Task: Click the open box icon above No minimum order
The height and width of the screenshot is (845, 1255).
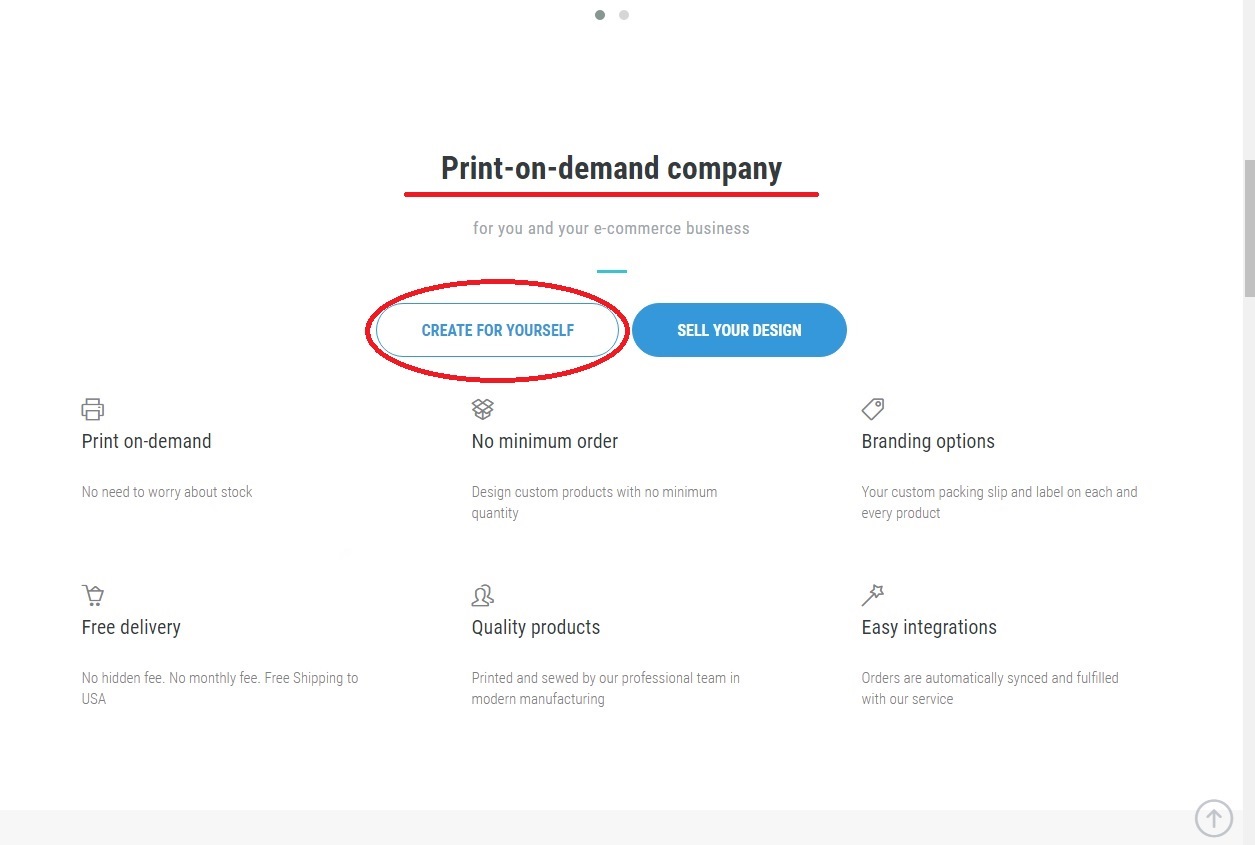Action: pyautogui.click(x=483, y=409)
